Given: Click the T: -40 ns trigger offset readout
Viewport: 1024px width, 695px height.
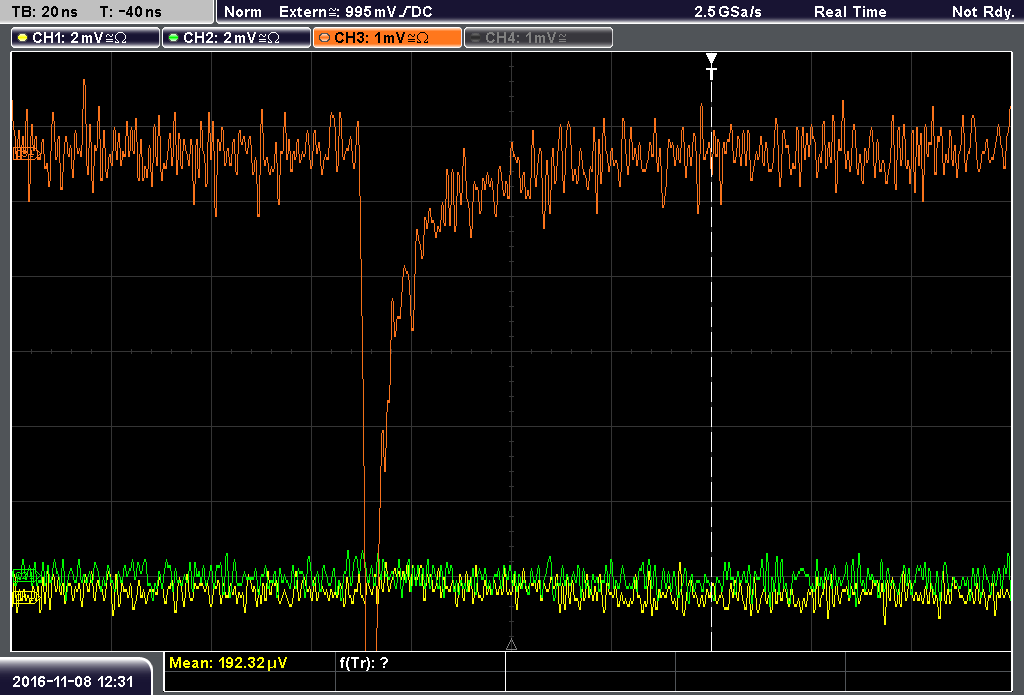Looking at the screenshot, I should [131, 12].
